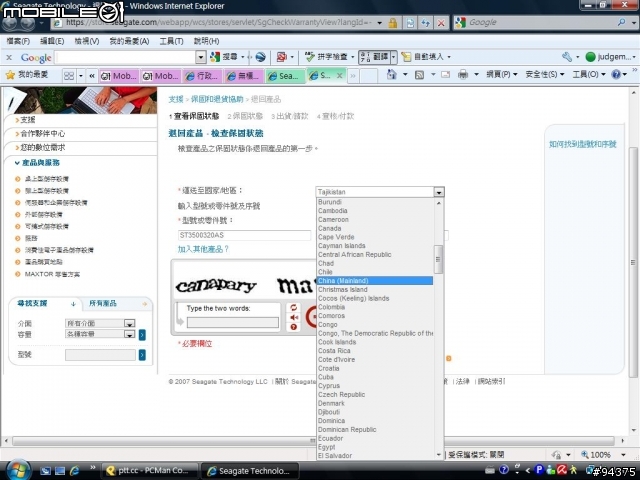Open the Partner Center sidebar link
Screen dimensions: 640x480
point(42,133)
